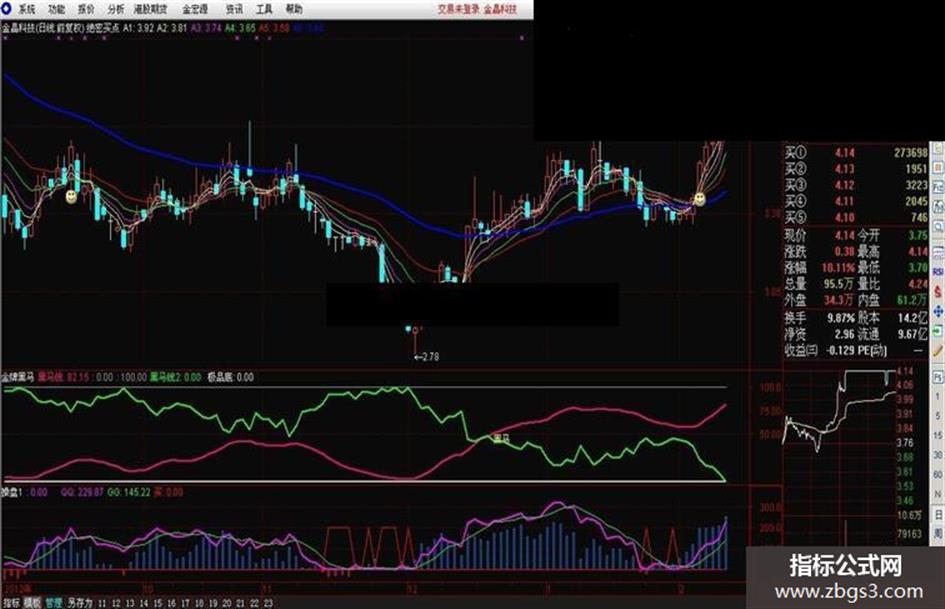Select template number 23
This screenshot has height=609, width=945.
click(x=268, y=603)
